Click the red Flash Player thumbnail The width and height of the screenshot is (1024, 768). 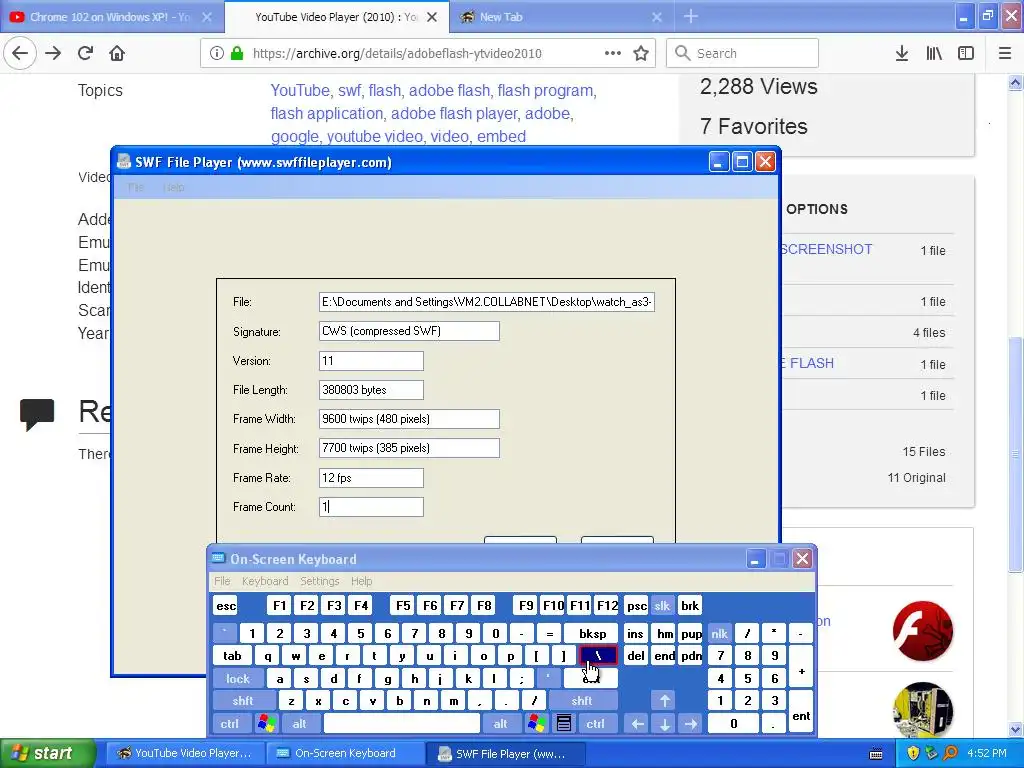[x=922, y=631]
